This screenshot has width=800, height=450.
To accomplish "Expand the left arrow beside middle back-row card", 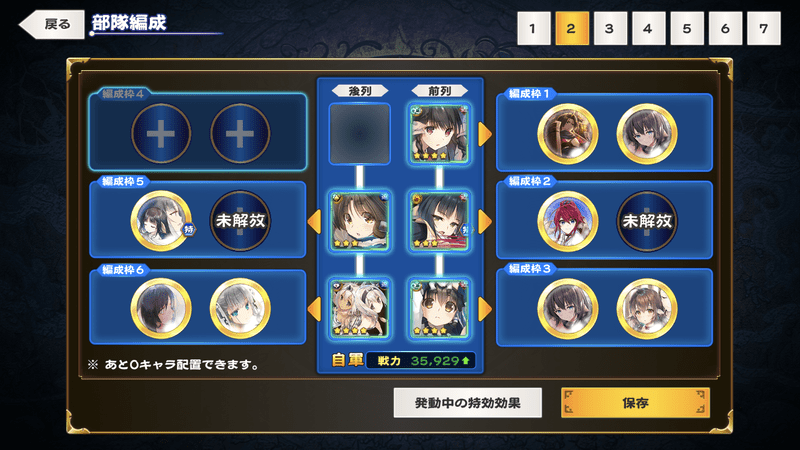I will click(314, 222).
